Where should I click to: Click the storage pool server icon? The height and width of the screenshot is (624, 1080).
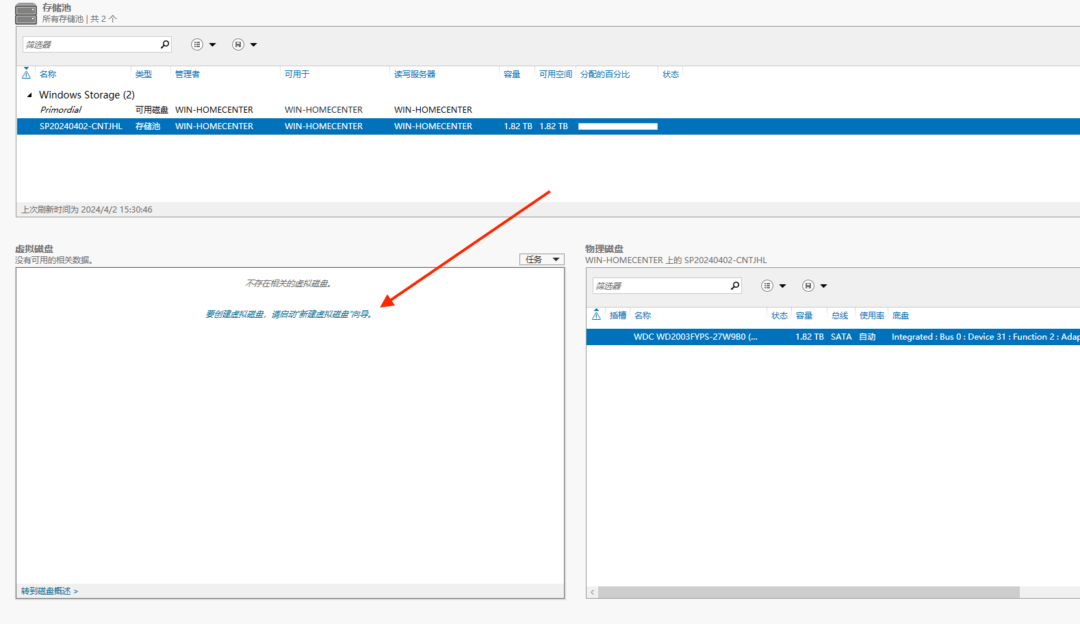pyautogui.click(x=25, y=14)
